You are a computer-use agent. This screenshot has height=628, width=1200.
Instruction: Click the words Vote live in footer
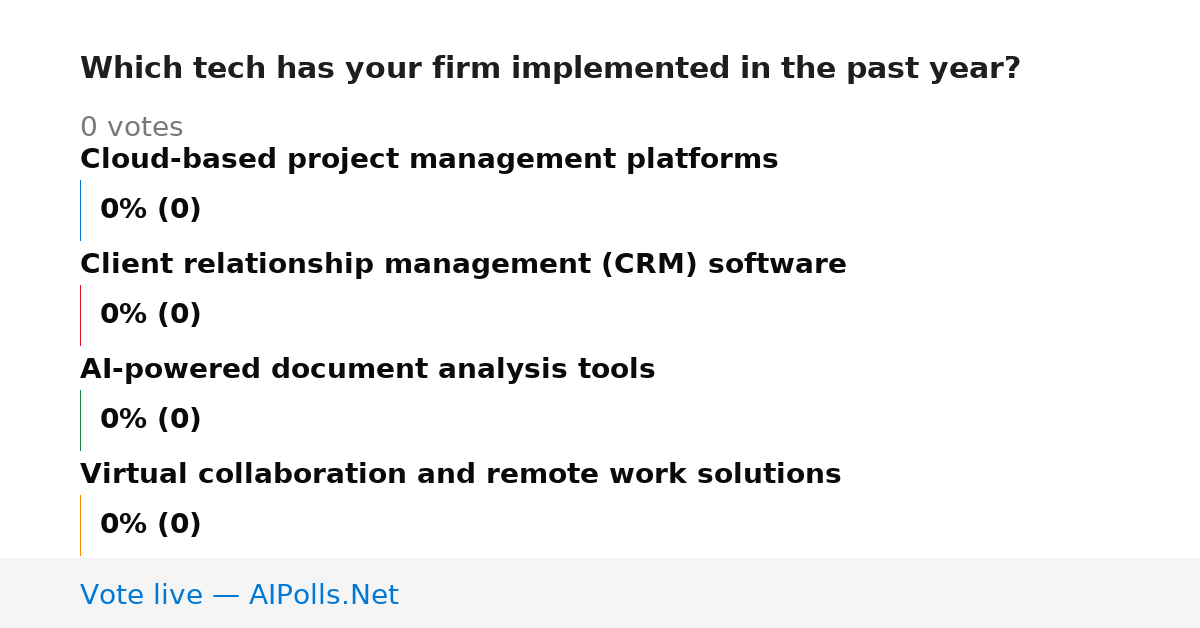click(x=141, y=596)
